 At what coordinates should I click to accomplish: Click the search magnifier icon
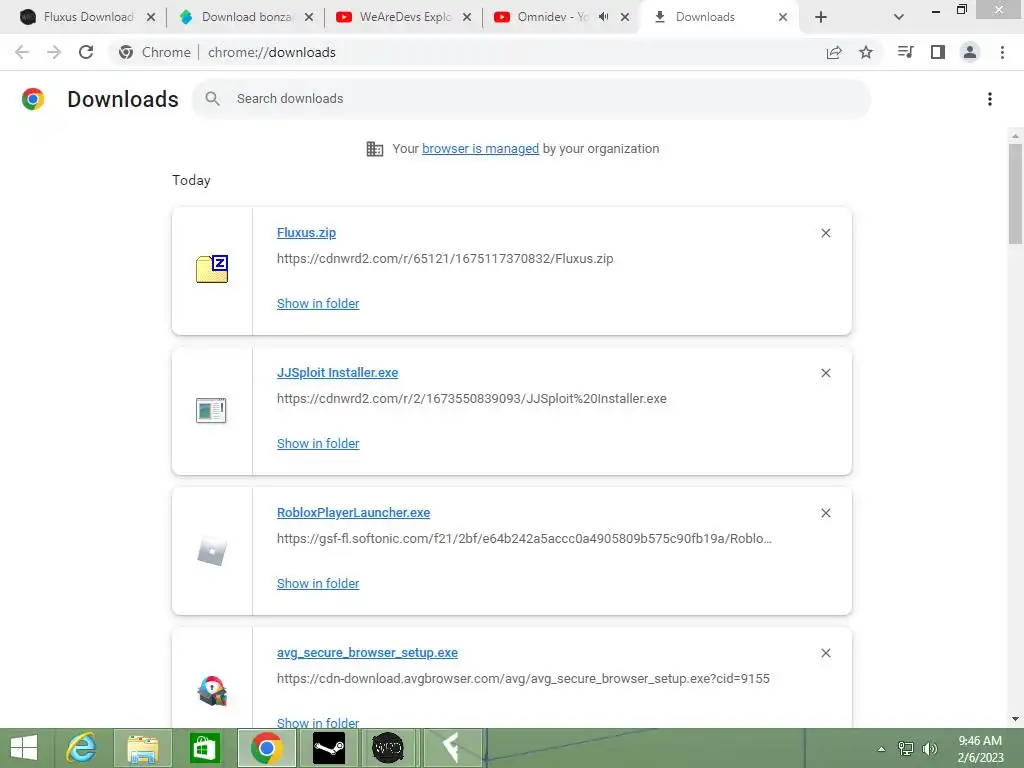click(212, 99)
